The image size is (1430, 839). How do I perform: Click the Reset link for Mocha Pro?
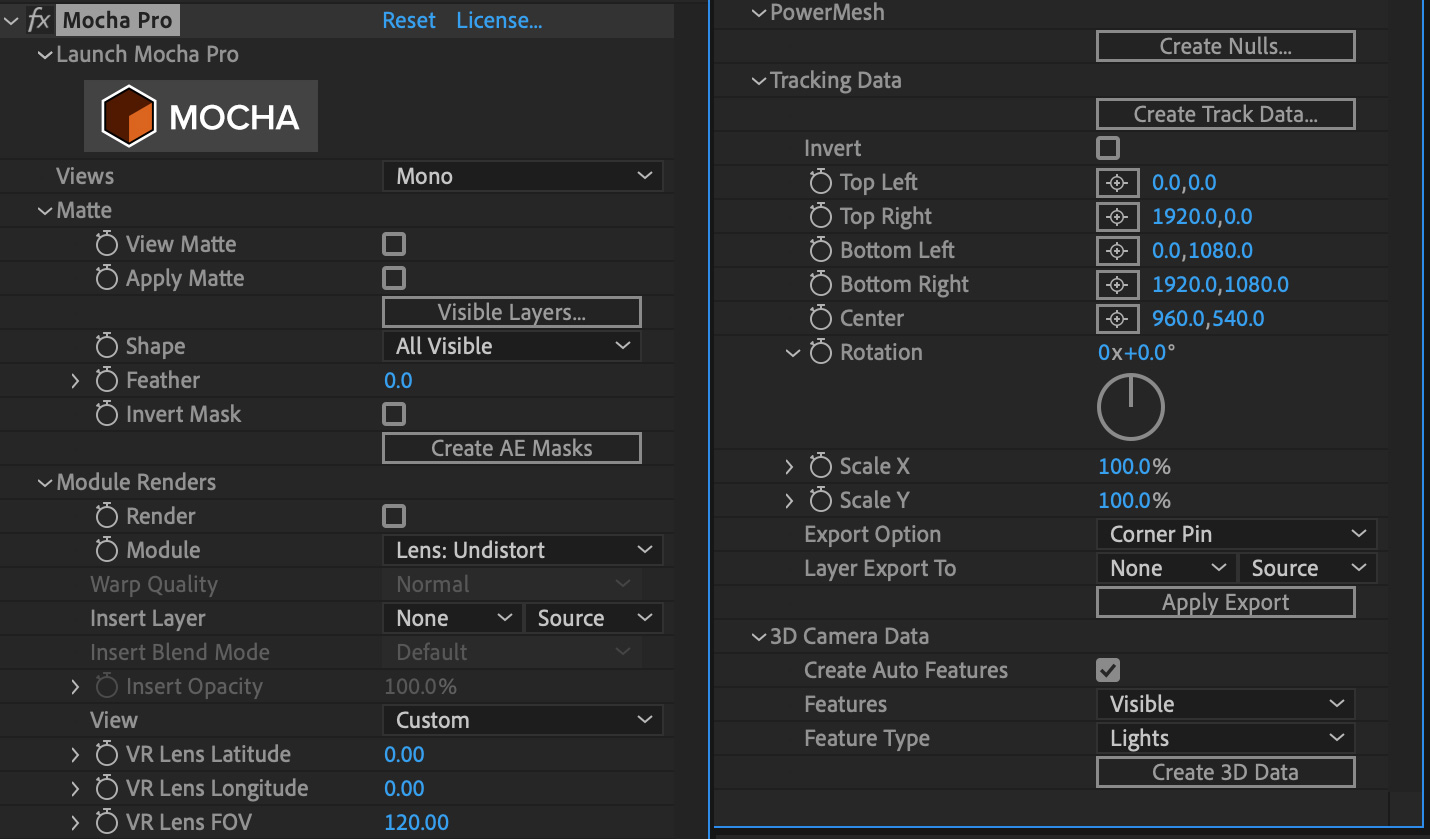click(409, 20)
